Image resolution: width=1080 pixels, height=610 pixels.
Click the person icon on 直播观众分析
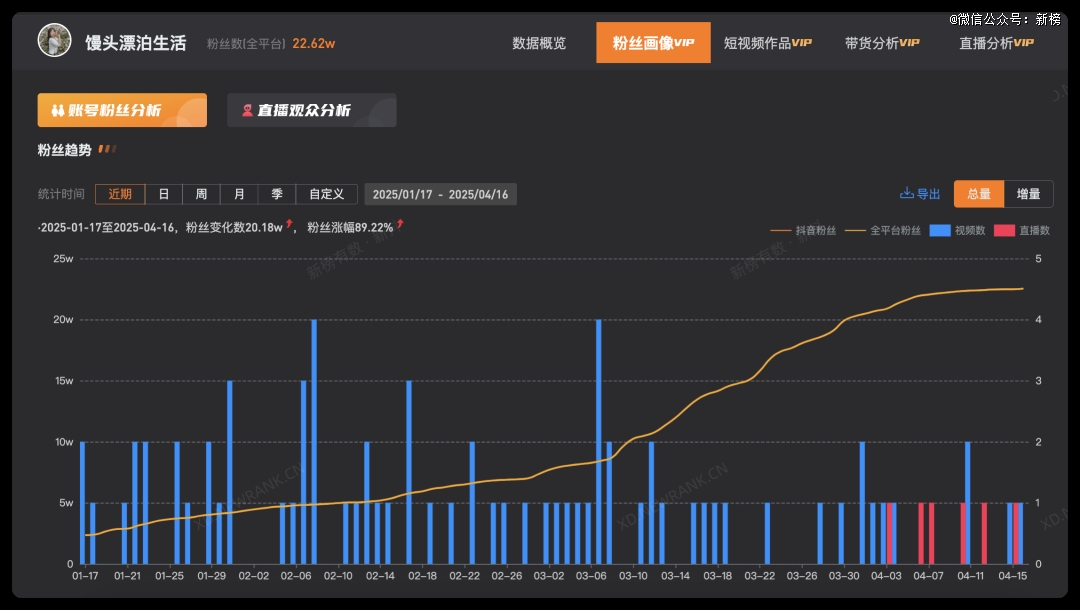(247, 110)
